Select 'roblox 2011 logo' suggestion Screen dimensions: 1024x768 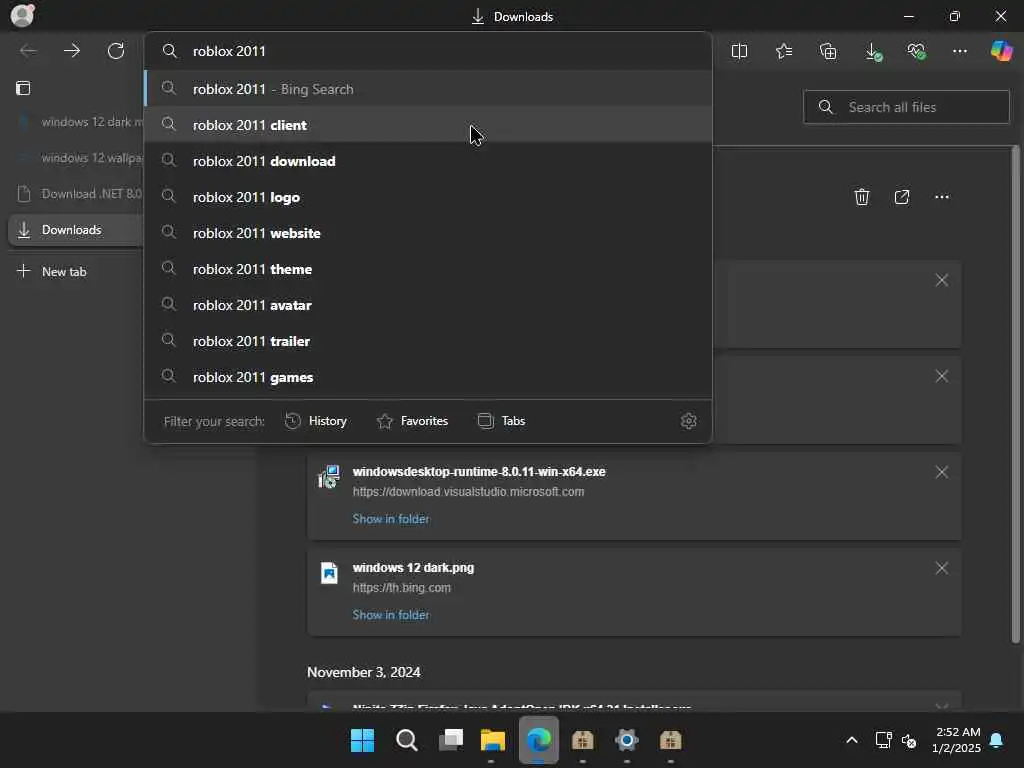pos(428,197)
